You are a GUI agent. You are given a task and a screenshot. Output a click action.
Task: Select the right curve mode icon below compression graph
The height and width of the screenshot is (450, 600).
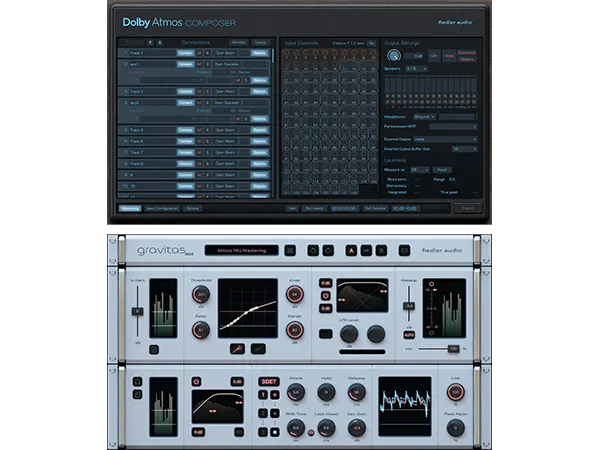coord(258,349)
